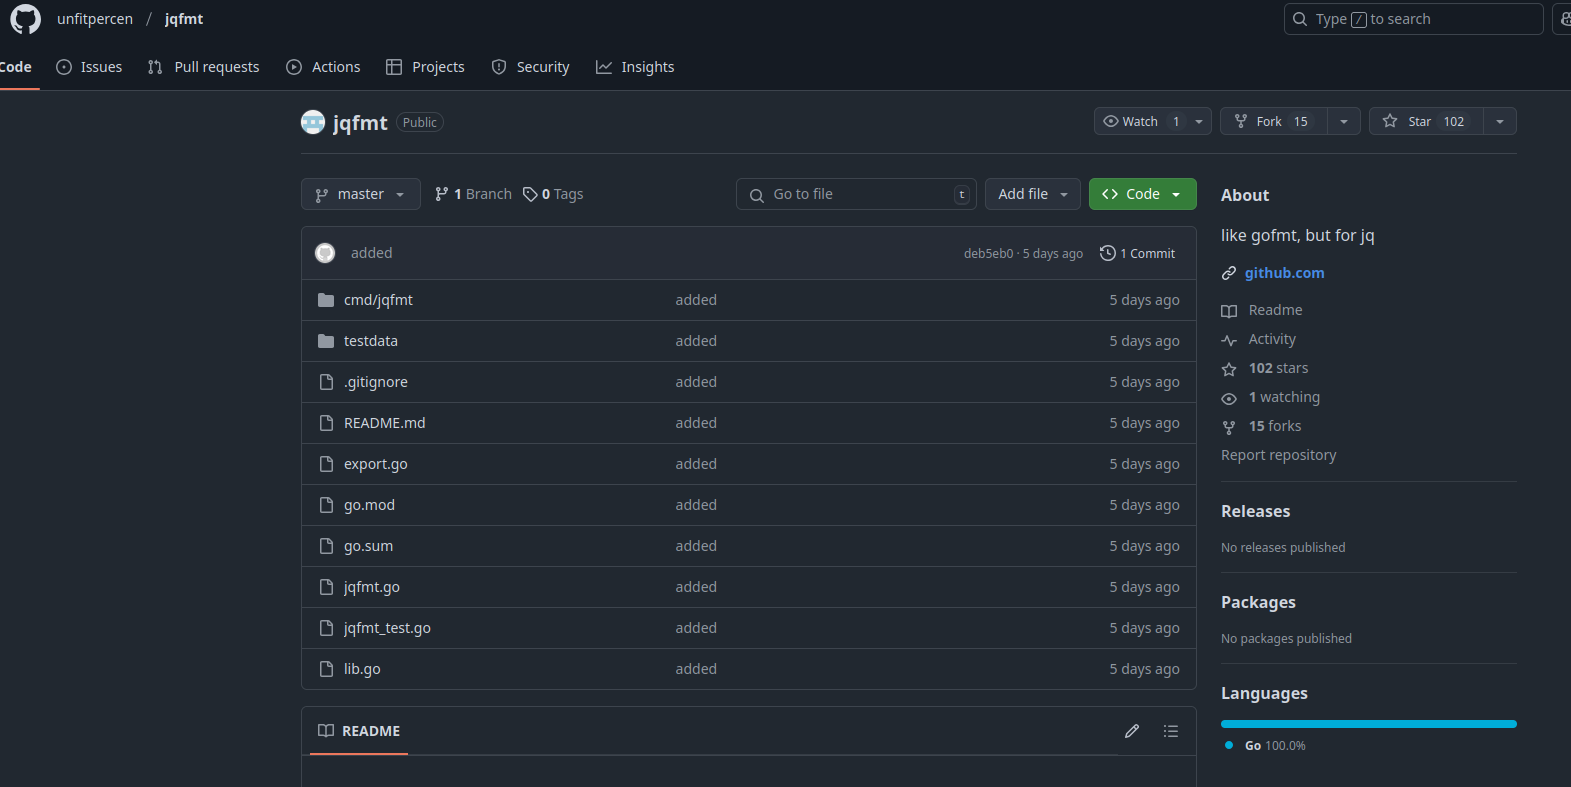Open the github.com link in About
This screenshot has height=787, width=1571.
click(1284, 273)
